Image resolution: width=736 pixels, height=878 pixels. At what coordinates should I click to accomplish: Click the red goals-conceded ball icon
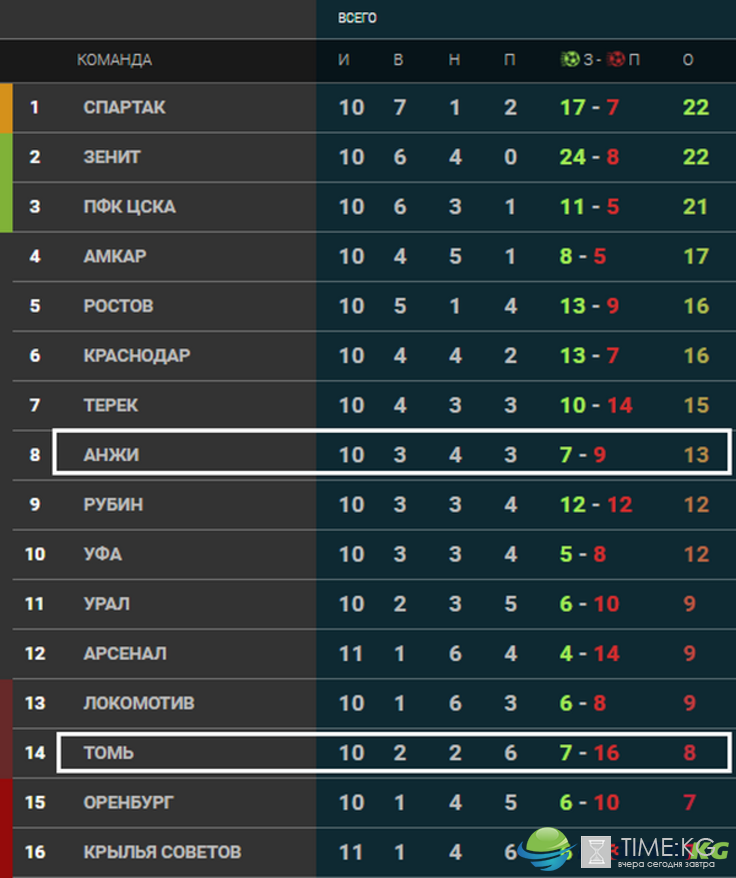(615, 59)
